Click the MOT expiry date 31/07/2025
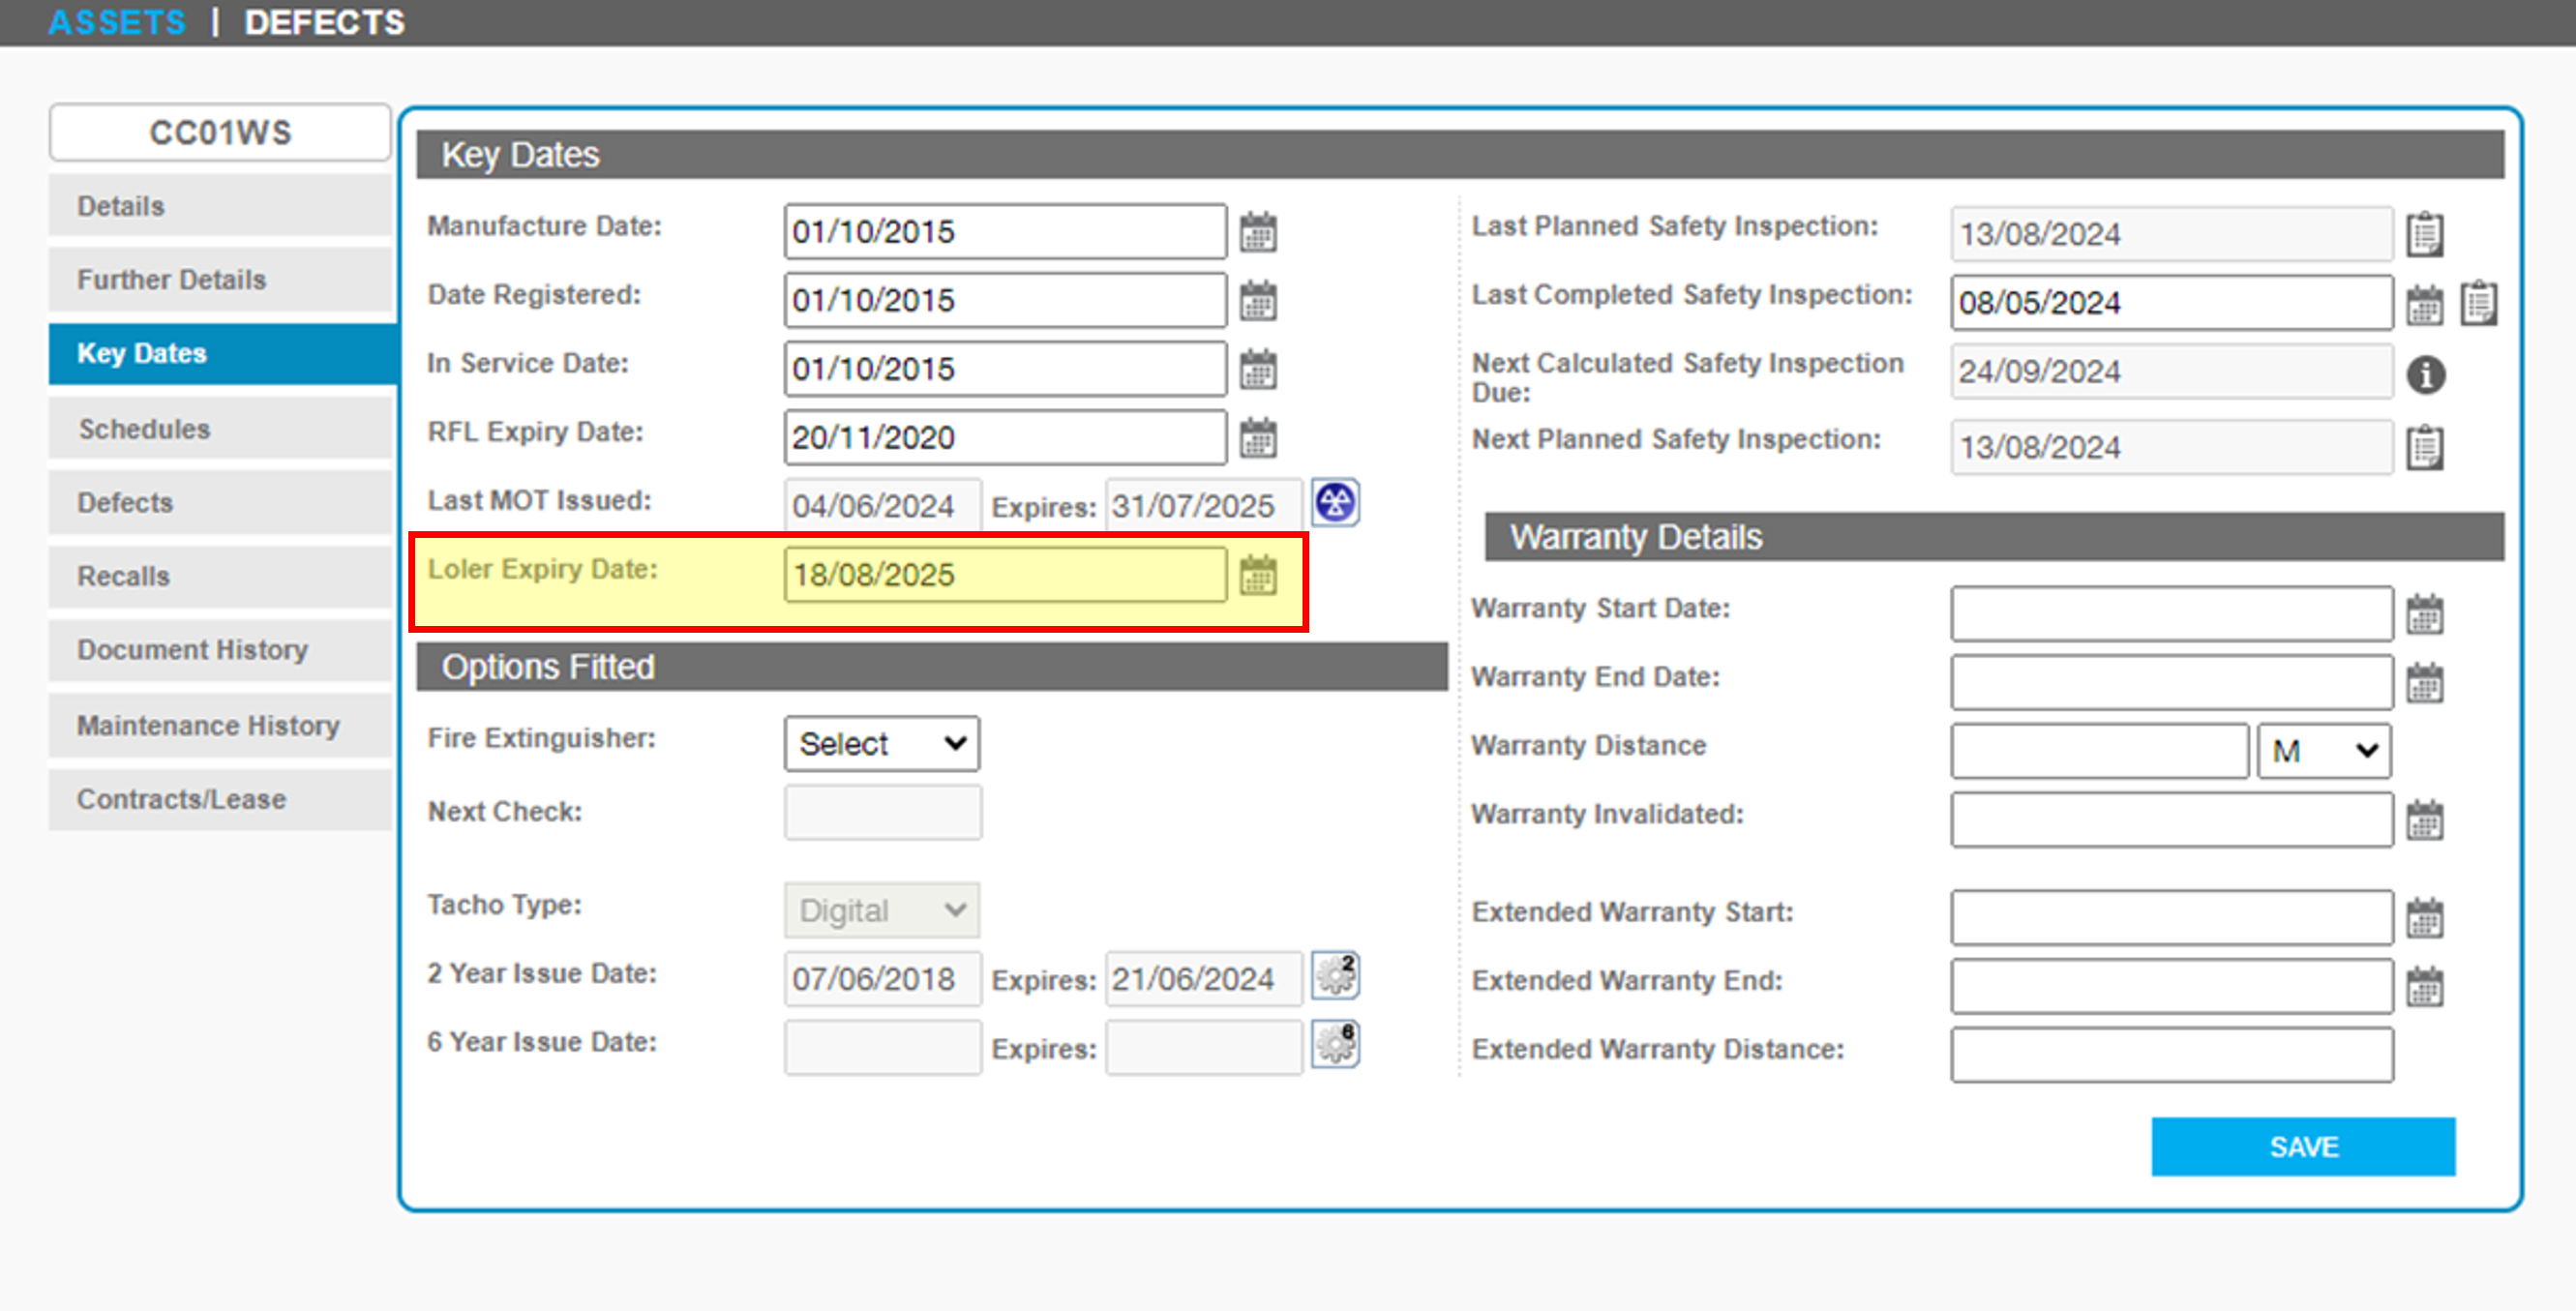This screenshot has height=1311, width=2576. pyautogui.click(x=1203, y=506)
